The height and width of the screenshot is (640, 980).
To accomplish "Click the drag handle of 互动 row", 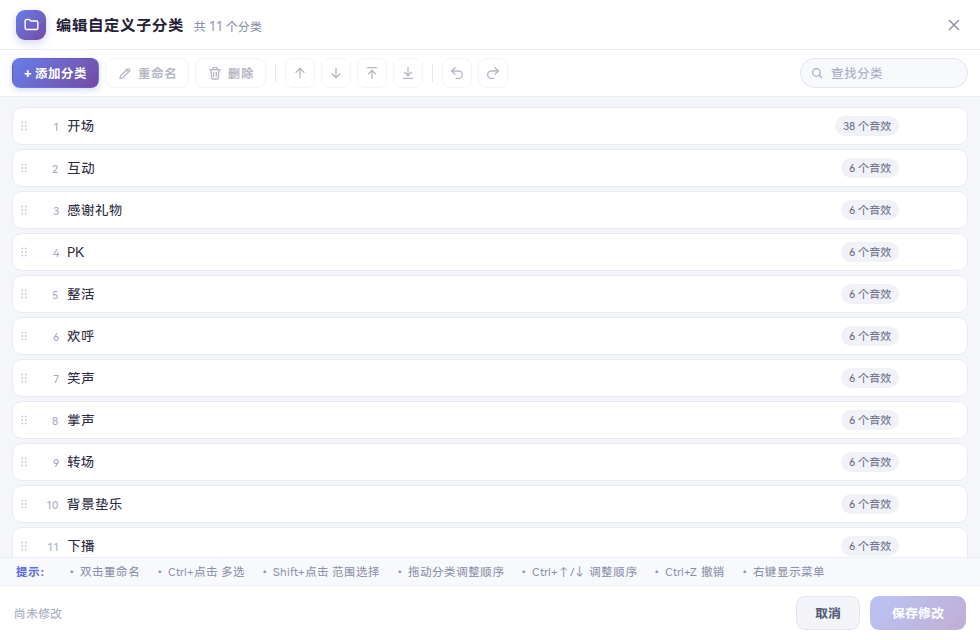I will (24, 168).
